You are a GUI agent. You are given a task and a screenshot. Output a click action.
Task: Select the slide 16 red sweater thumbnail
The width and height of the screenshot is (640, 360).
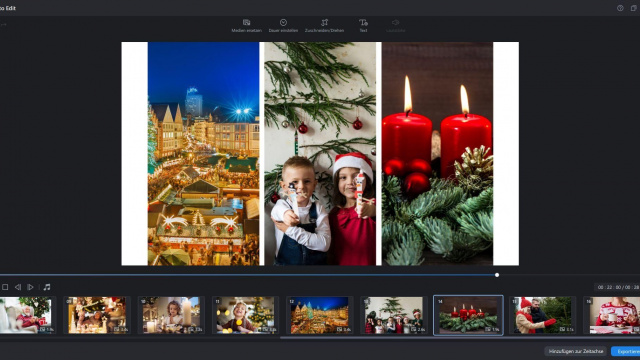(x=611, y=315)
